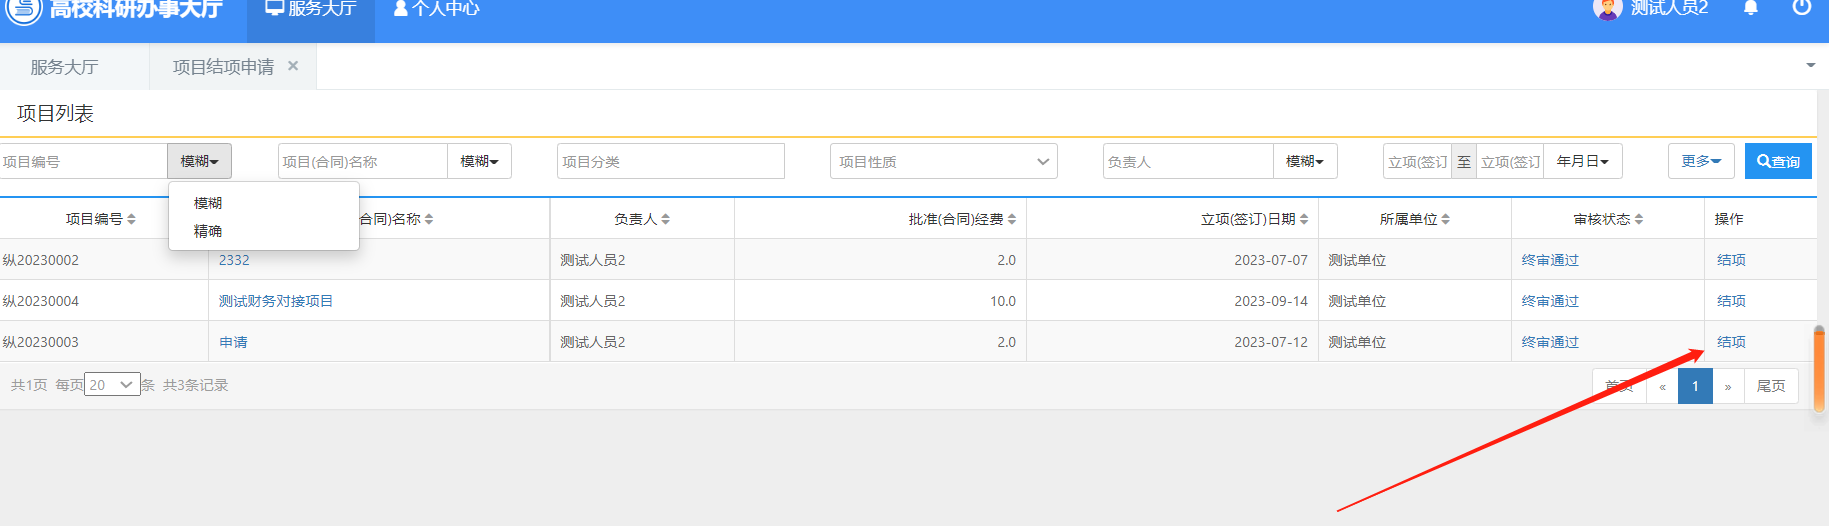The width and height of the screenshot is (1829, 526).
Task: Click 结项 for project 纵20230003
Action: pos(1731,342)
